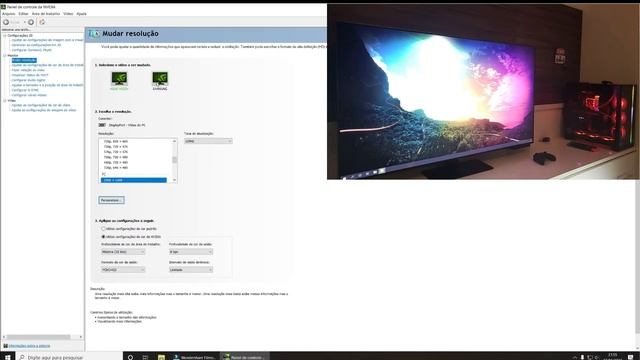This screenshot has height=360, width=640.
Task: Open the output color format dropdown
Action: [x=123, y=270]
